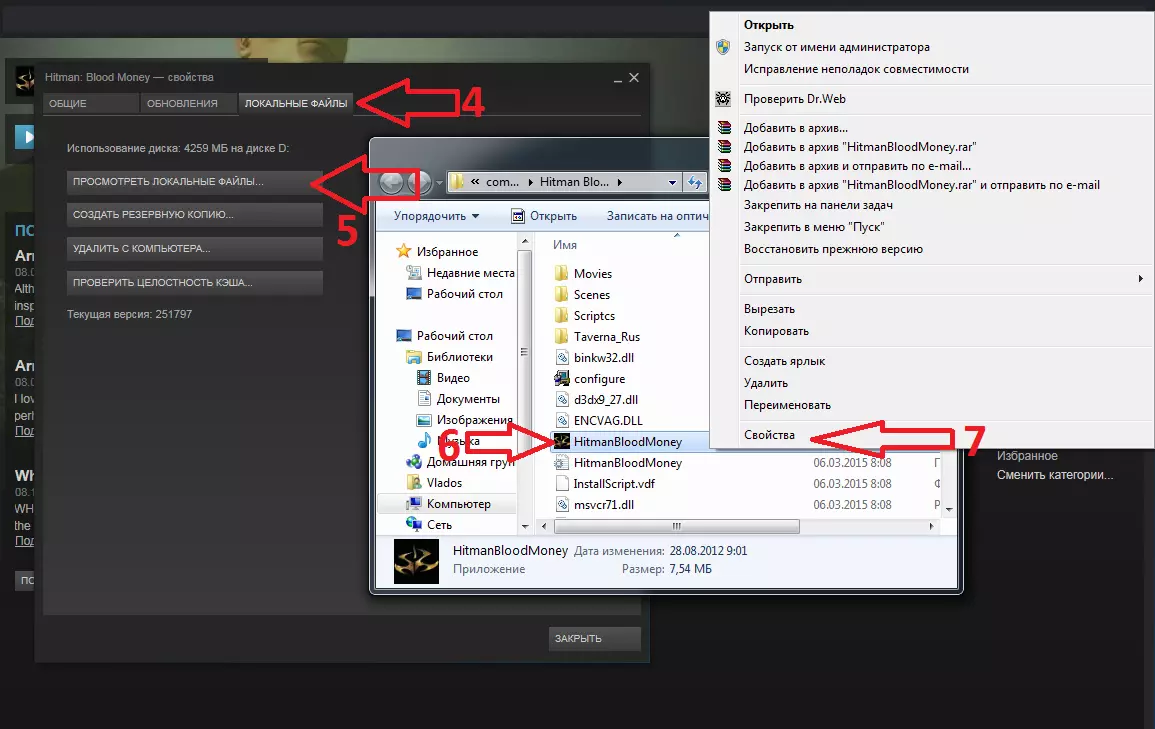Click the Компьютер icon in navigation pane
The width and height of the screenshot is (1155, 729).
[413, 504]
